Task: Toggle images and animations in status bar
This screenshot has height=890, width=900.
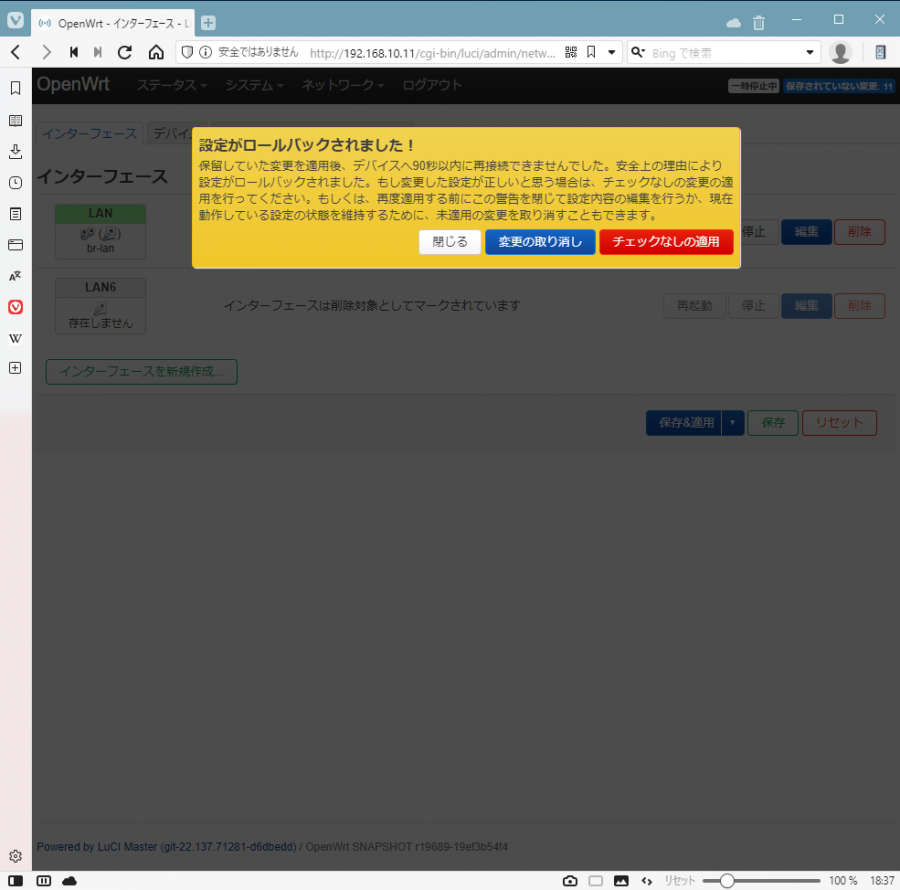Action: point(621,881)
